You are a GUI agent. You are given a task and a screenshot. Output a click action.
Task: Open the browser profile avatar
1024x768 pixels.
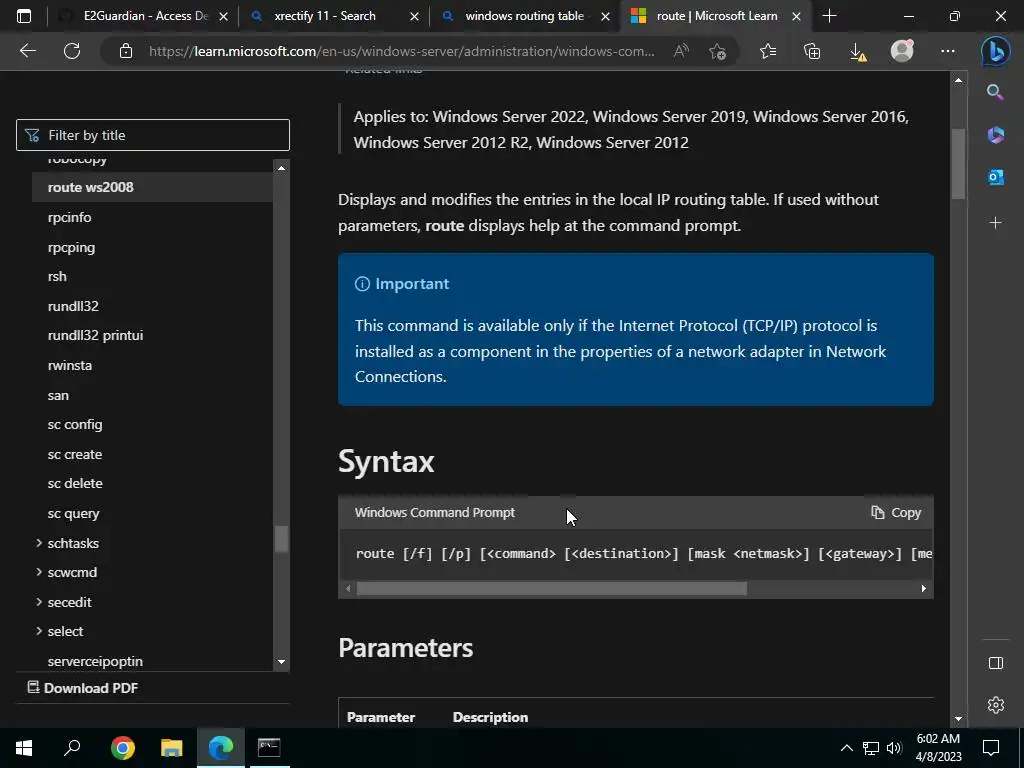tap(902, 50)
